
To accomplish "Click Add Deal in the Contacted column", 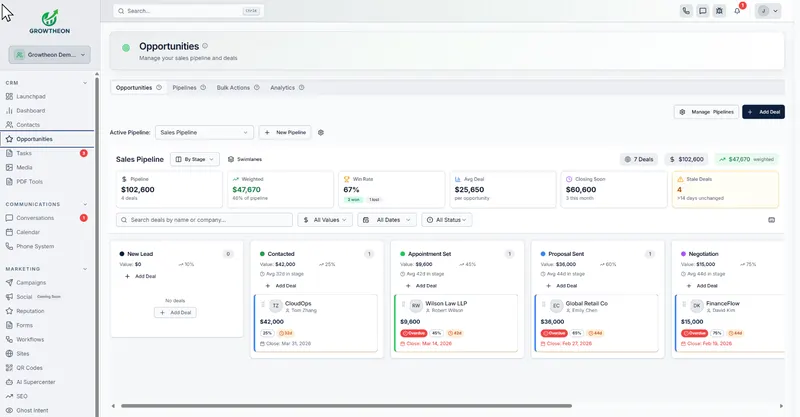I will tap(281, 286).
